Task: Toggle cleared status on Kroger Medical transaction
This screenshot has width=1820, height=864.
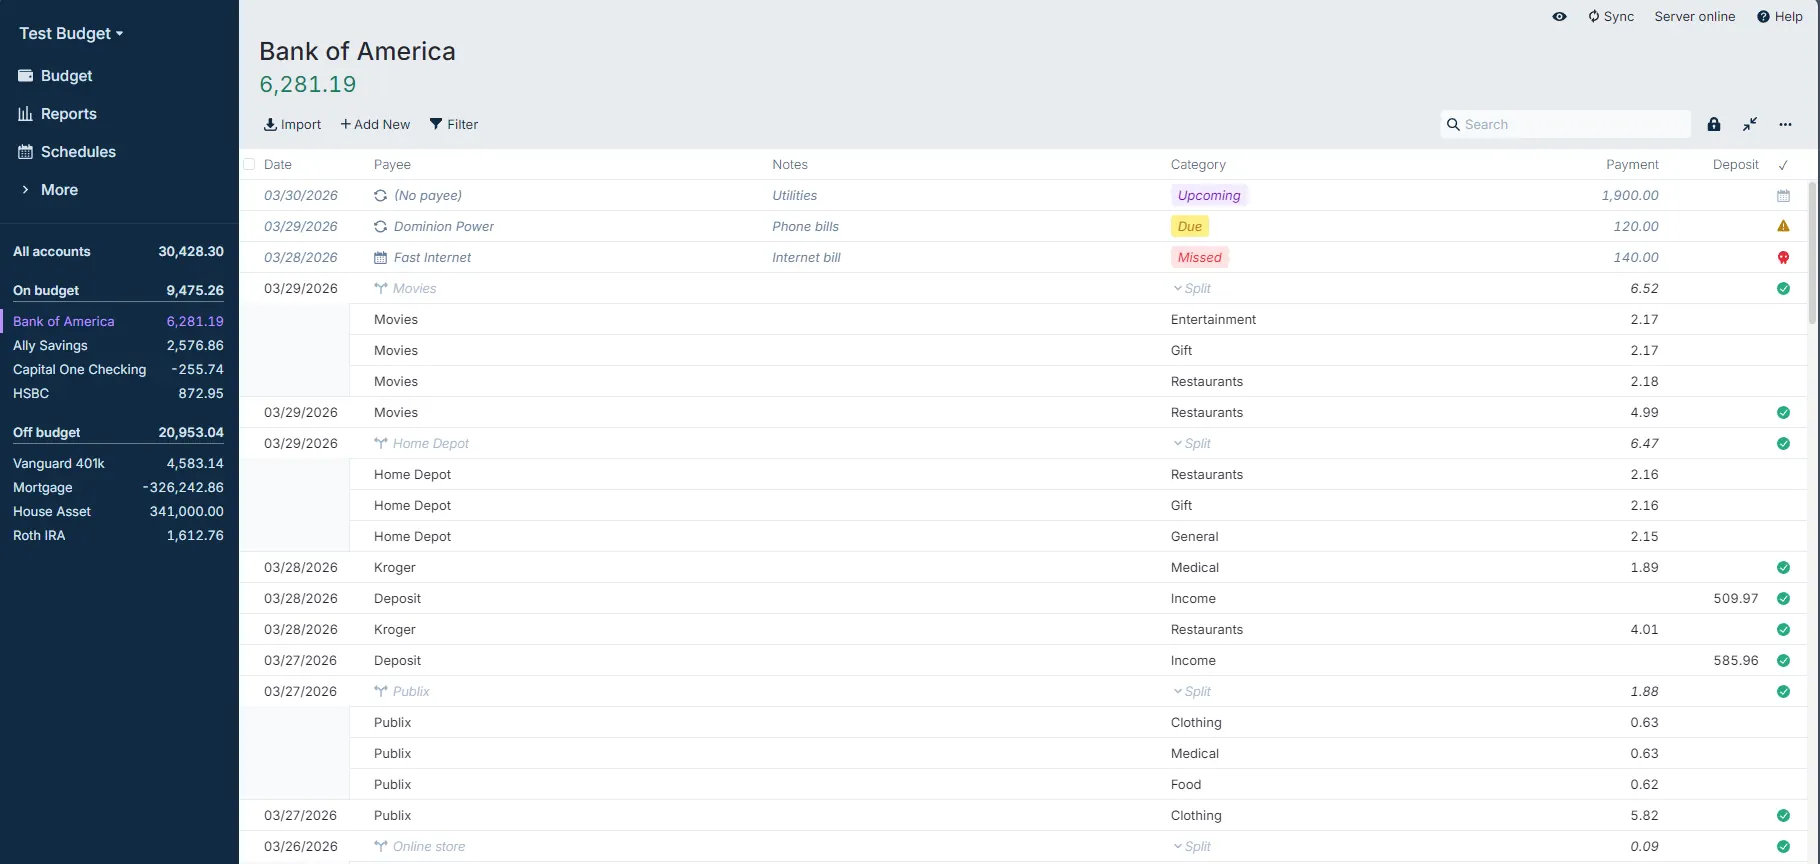Action: pyautogui.click(x=1783, y=568)
